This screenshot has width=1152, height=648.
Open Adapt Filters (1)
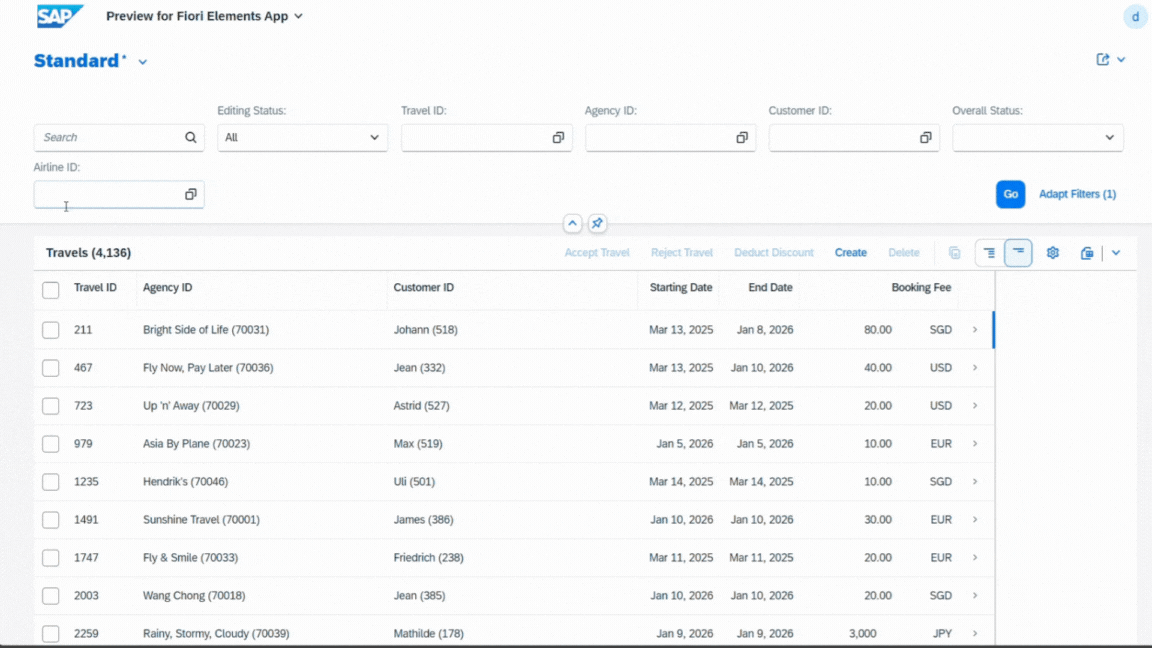(1077, 194)
